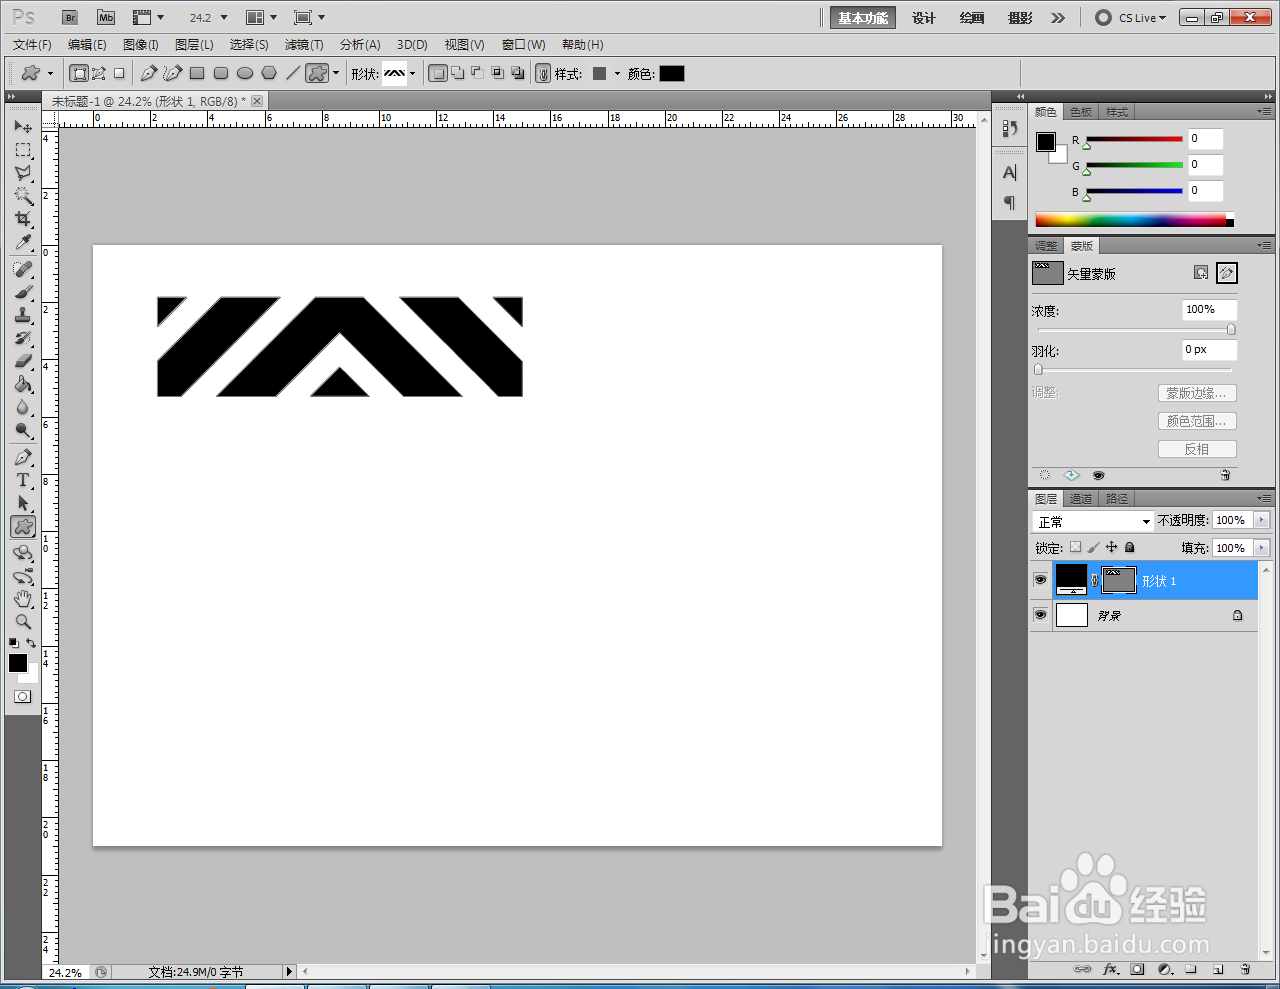1280x989 pixels.
Task: Enable Shape Layers mode in options bar
Action: 79,73
